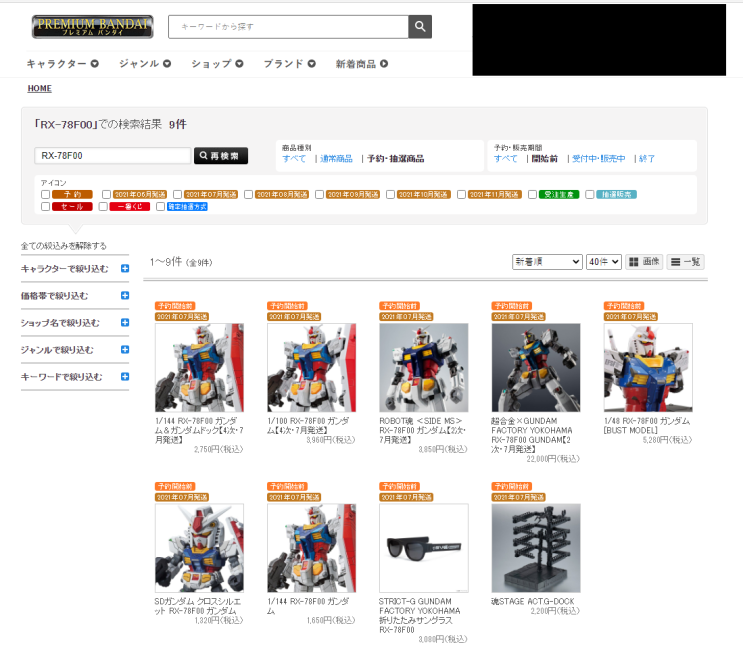Focus the header keyword search field
This screenshot has width=743, height=653.
click(x=288, y=27)
